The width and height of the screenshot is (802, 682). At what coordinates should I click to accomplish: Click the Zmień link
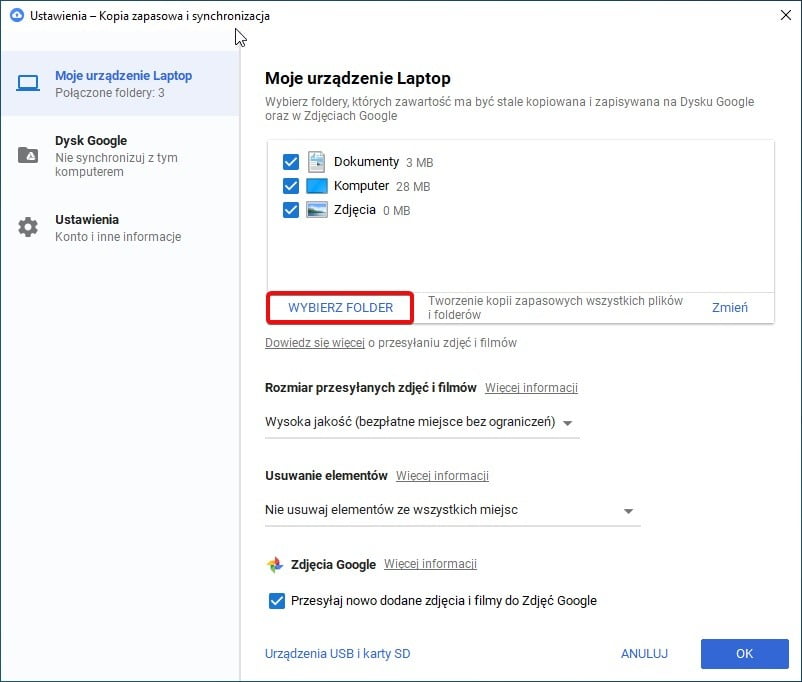pos(729,308)
